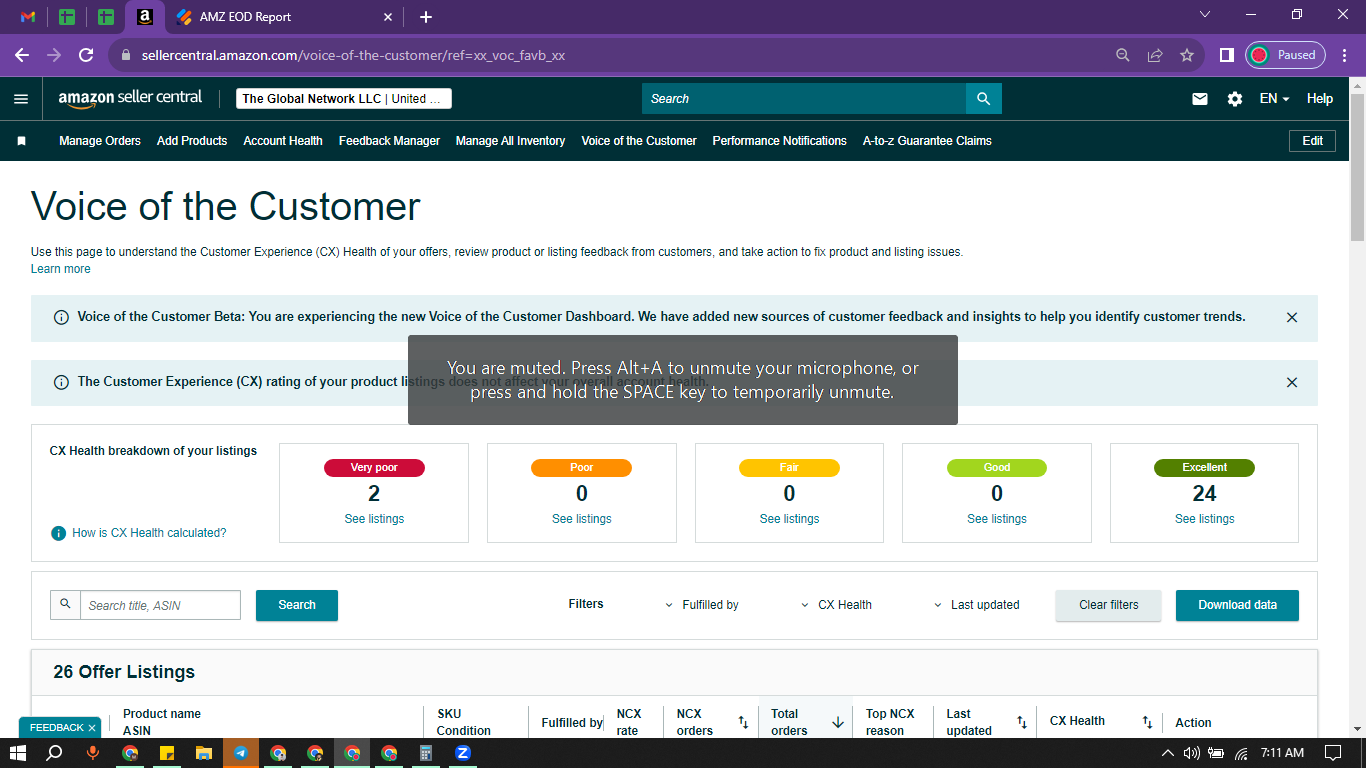Open Feedback Manager

click(389, 141)
